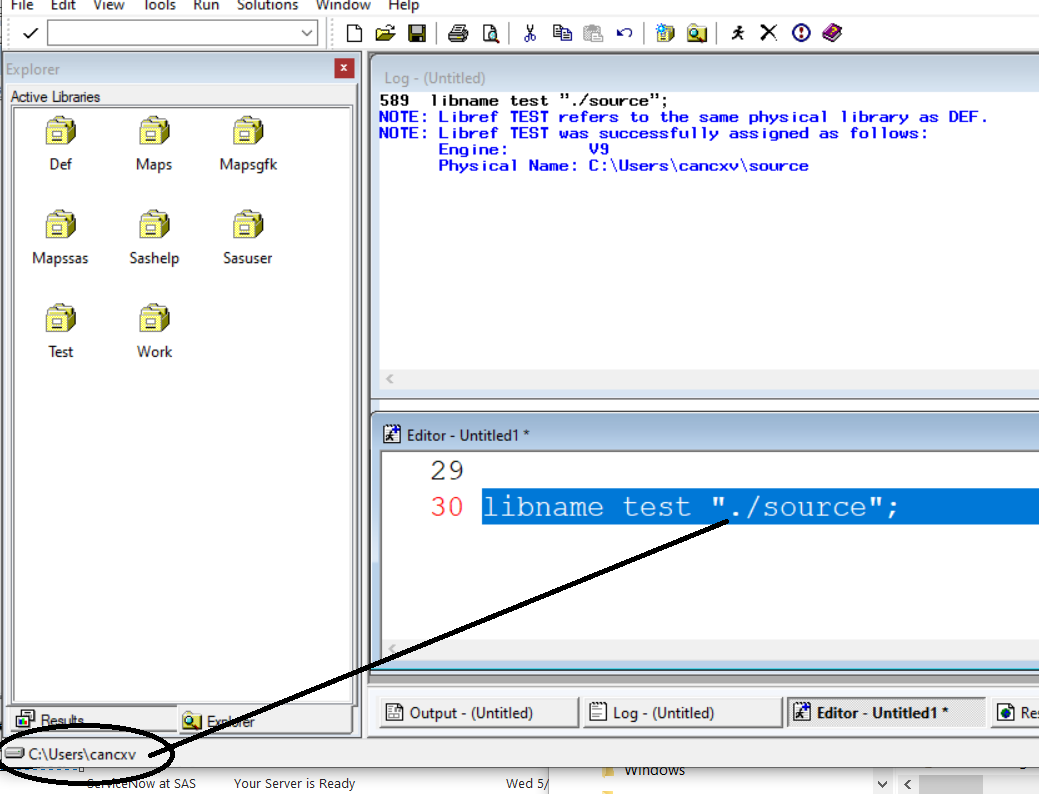Image resolution: width=1039 pixels, height=794 pixels.
Task: Open the Run menu
Action: [206, 6]
